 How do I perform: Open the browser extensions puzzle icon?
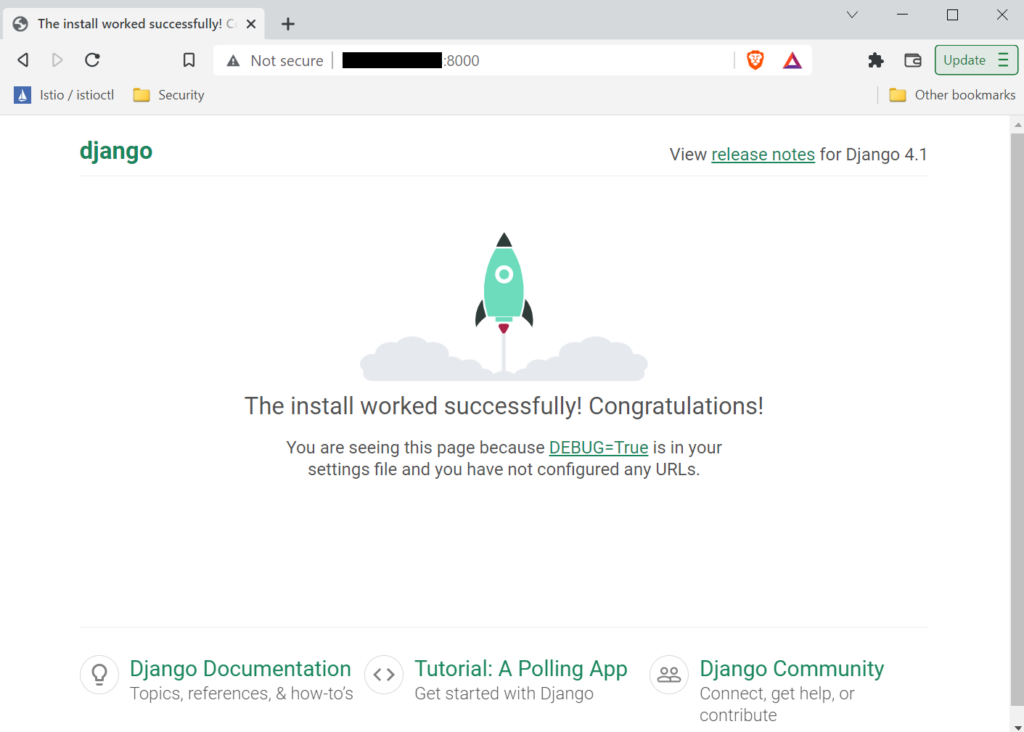pos(876,60)
